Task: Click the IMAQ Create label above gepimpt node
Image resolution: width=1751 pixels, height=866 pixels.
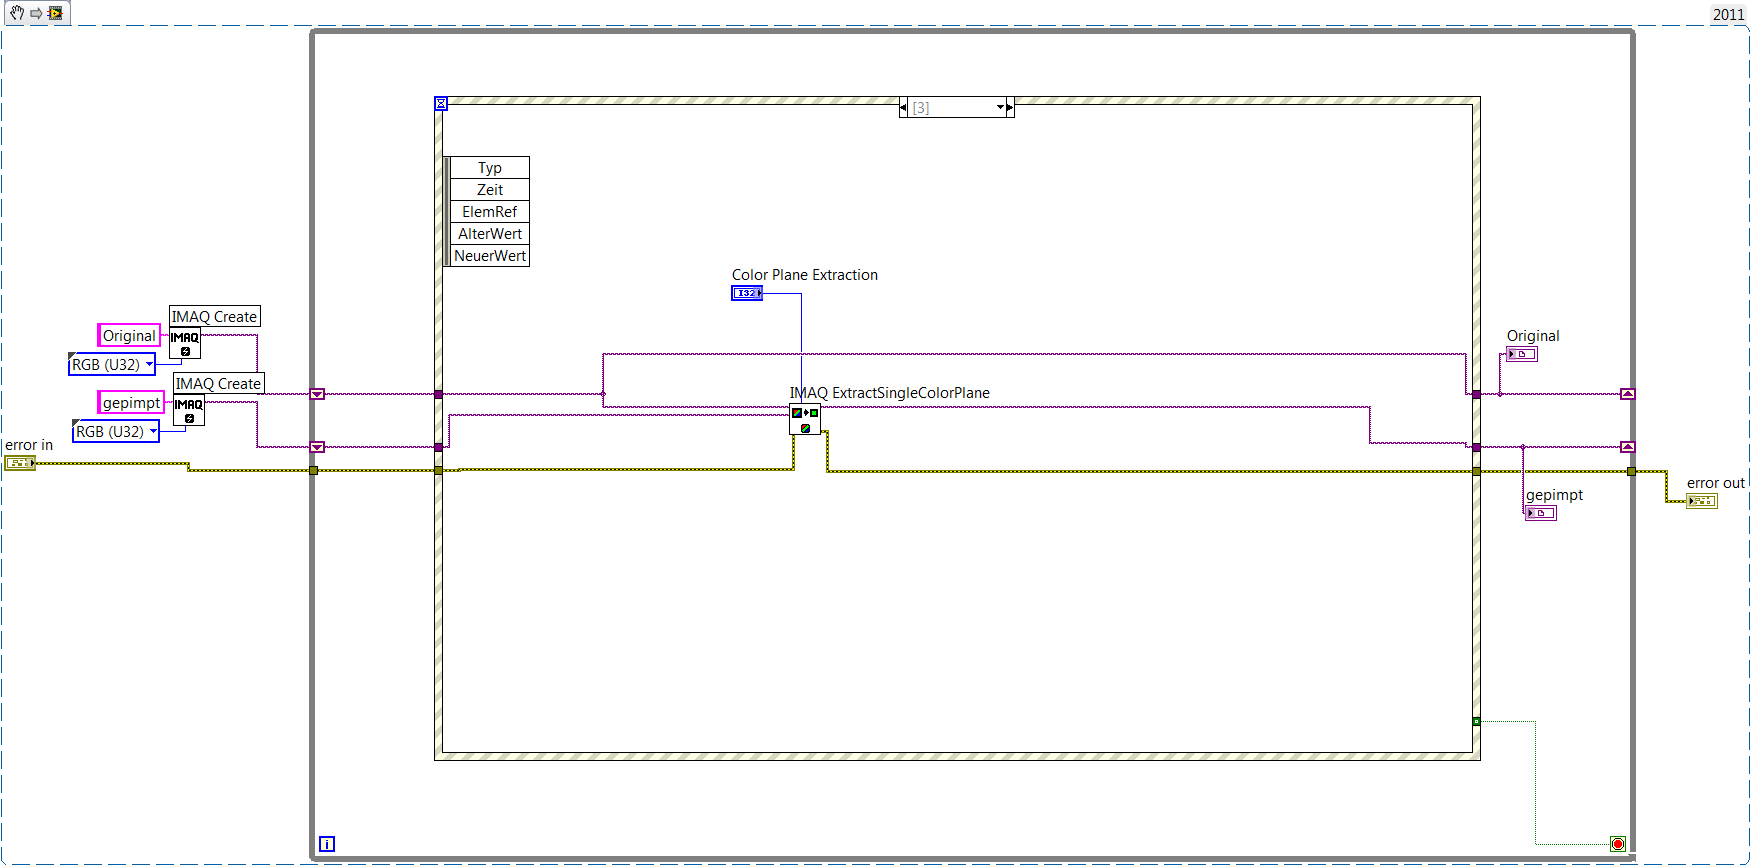Action: [218, 384]
